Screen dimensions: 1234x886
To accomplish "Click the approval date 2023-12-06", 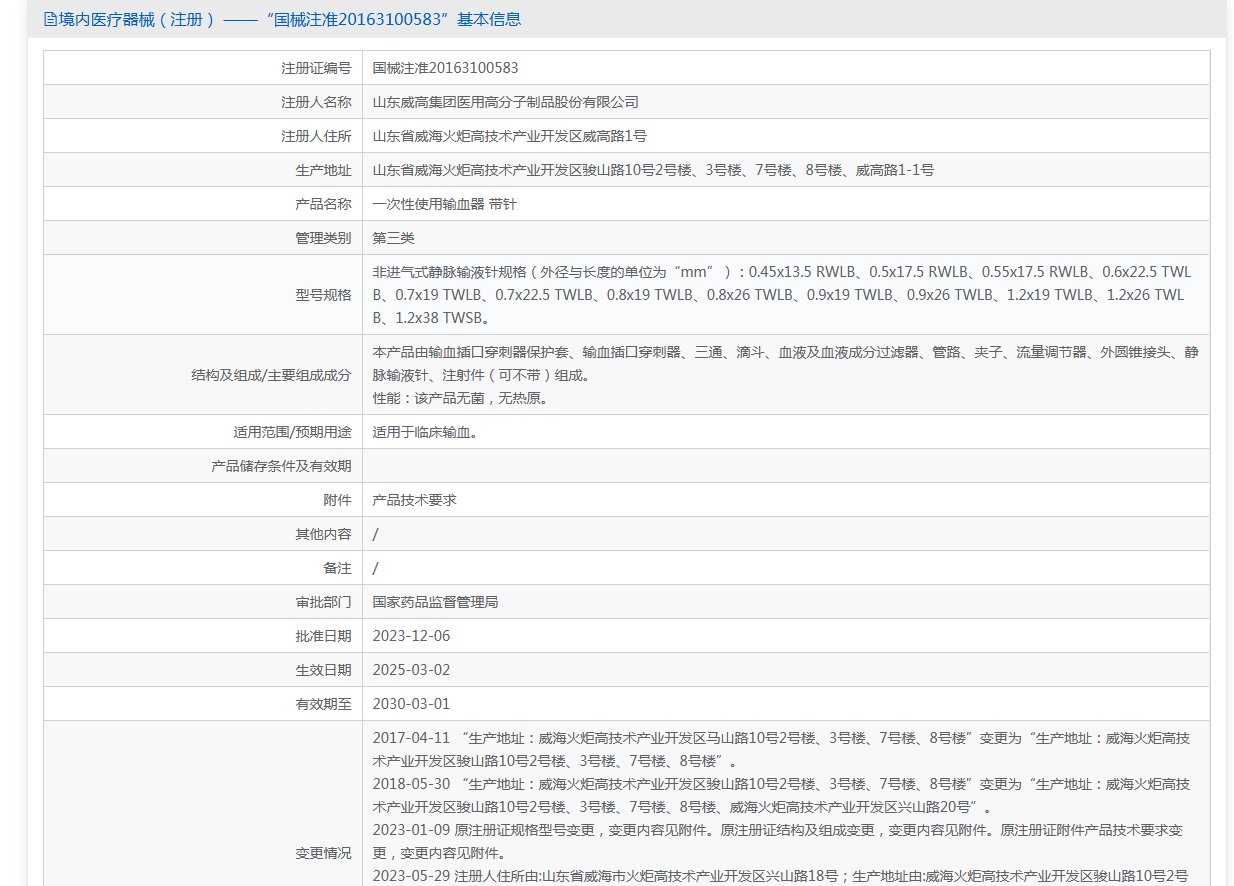I will click(411, 636).
